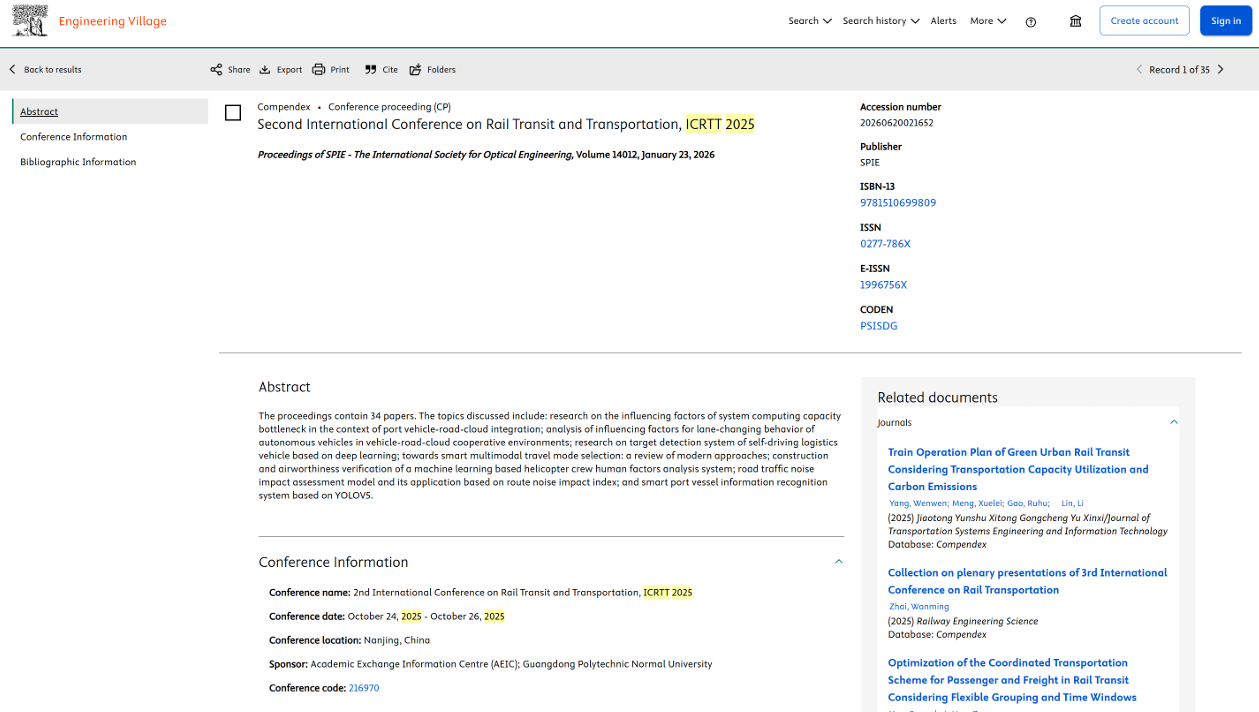Open Train Operation Plan related article
Screen dimensions: 1259x712
[x=1018, y=469]
